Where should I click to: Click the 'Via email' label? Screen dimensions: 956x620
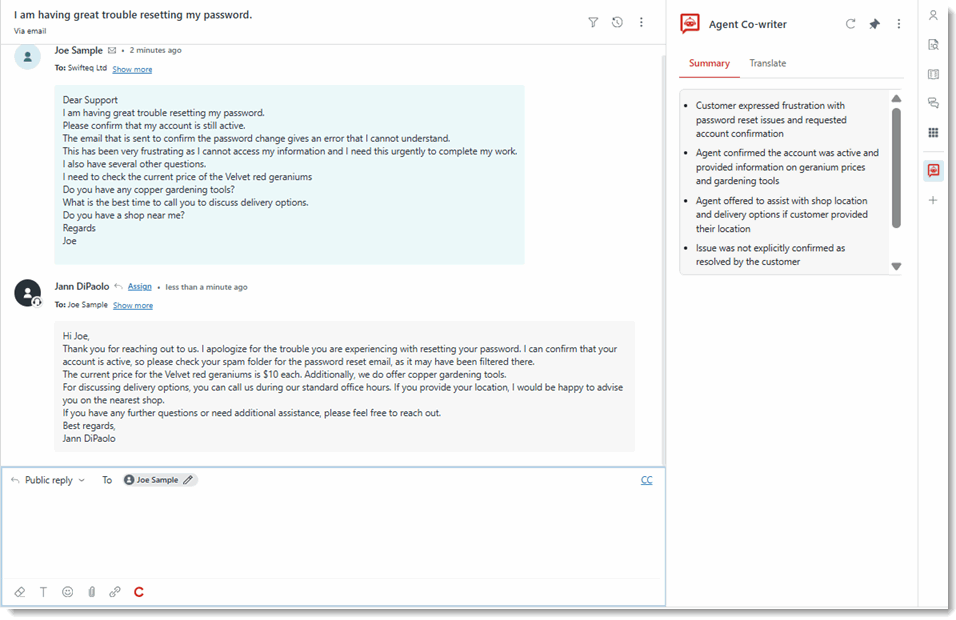30,31
